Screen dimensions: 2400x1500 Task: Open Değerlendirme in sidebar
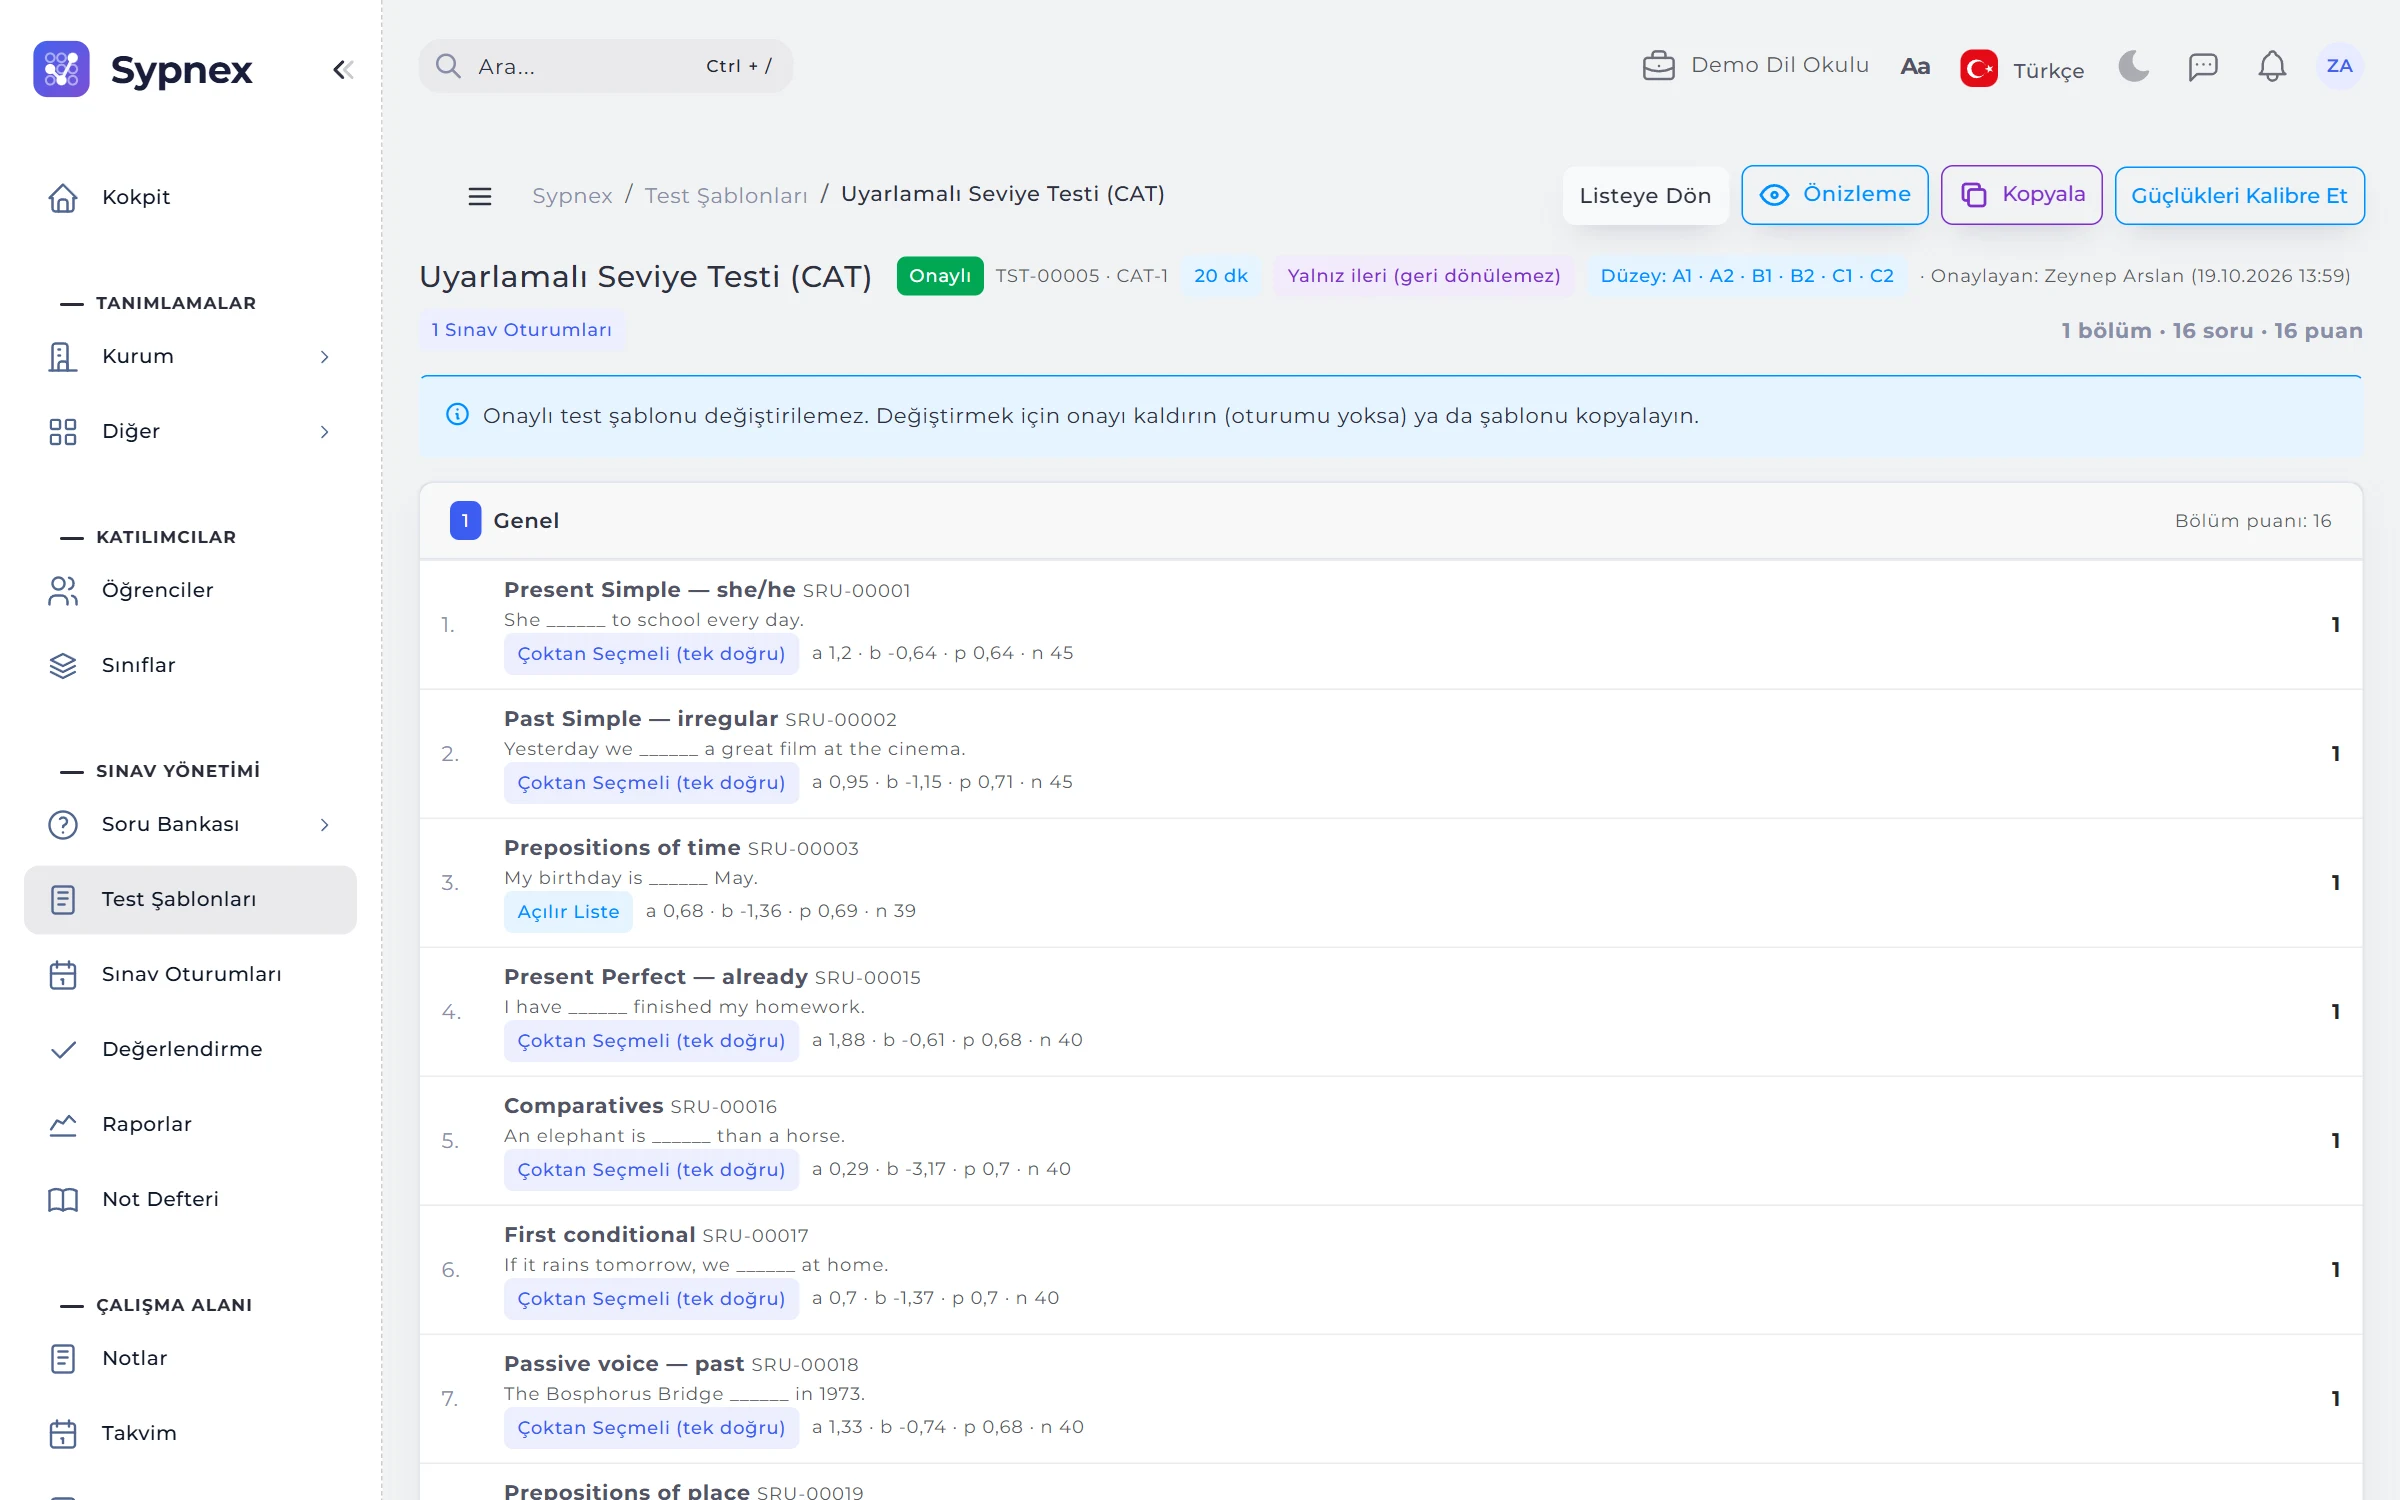coord(190,1049)
